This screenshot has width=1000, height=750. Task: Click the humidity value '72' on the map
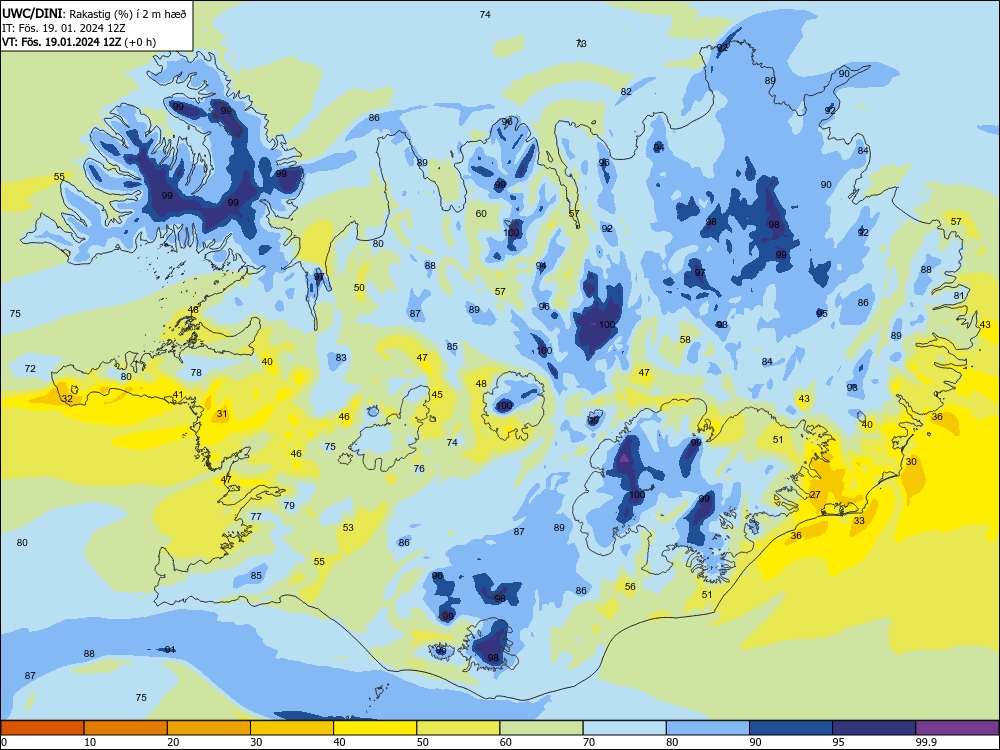point(30,368)
